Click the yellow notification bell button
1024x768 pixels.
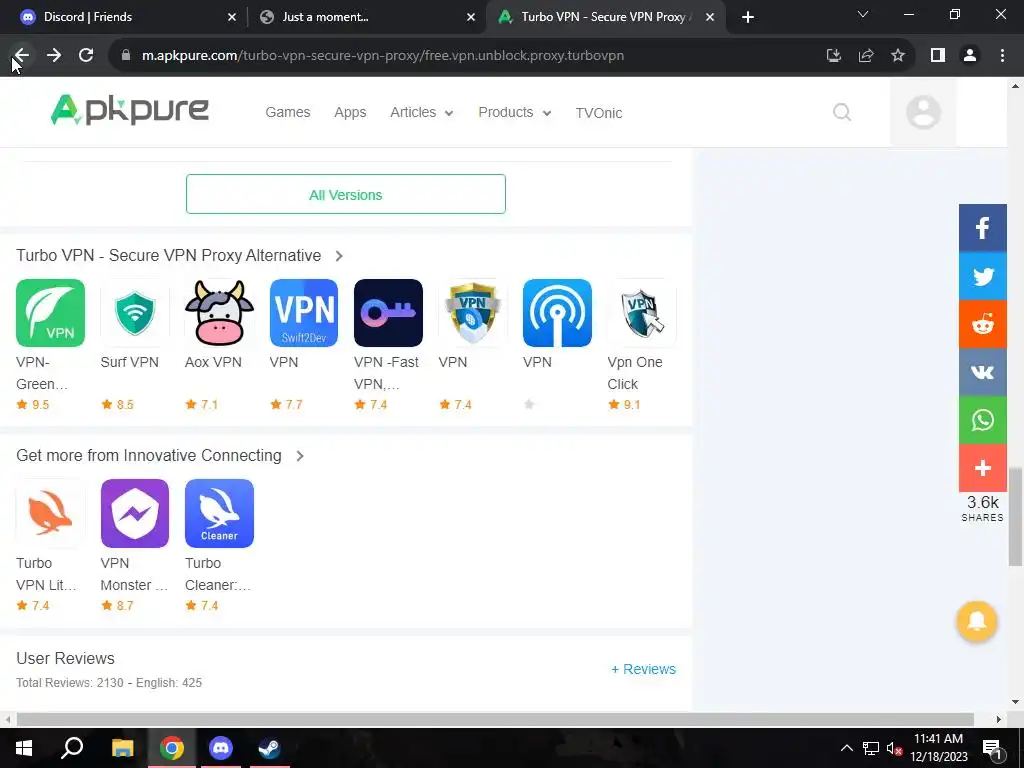[976, 621]
